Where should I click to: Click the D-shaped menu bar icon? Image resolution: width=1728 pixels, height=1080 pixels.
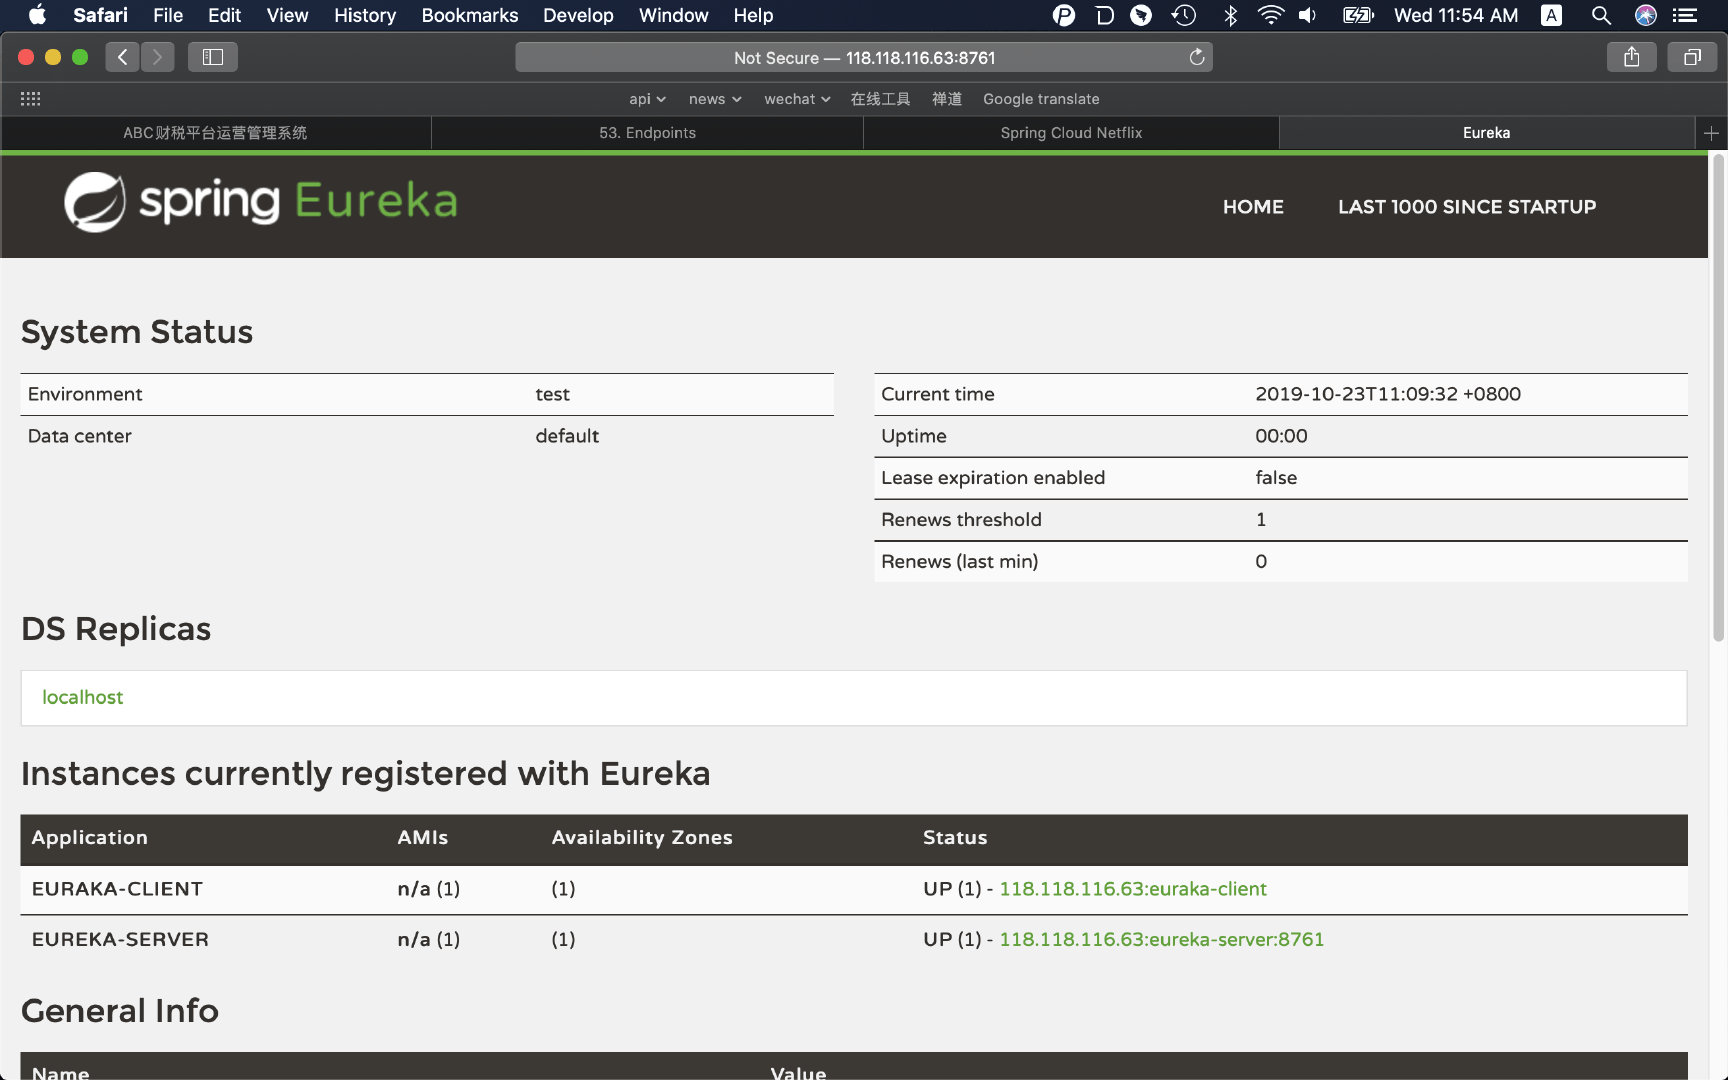point(1104,15)
